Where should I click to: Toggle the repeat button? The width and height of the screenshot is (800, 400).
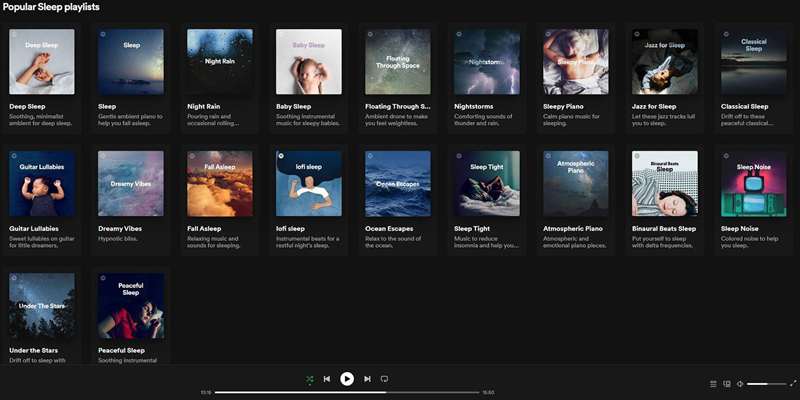pyautogui.click(x=385, y=379)
